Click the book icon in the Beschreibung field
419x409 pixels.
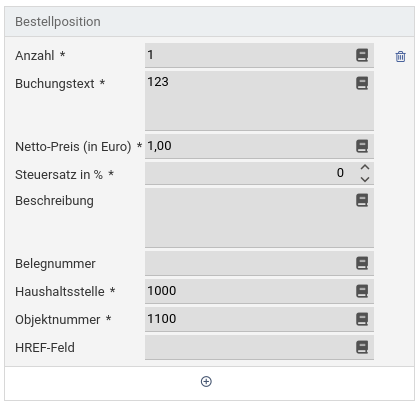362,200
